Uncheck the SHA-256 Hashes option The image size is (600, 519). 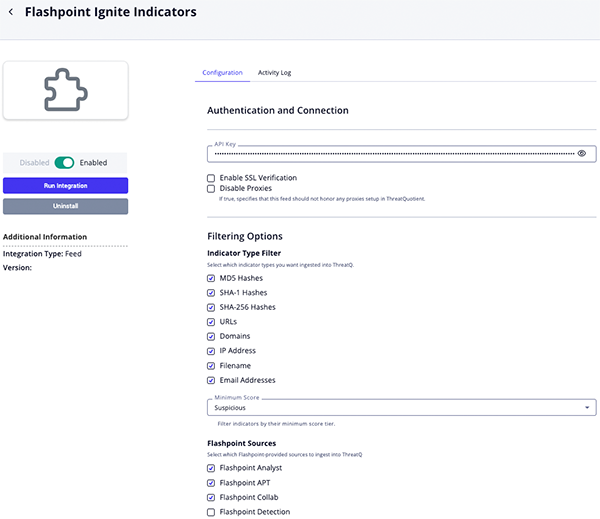coord(211,307)
